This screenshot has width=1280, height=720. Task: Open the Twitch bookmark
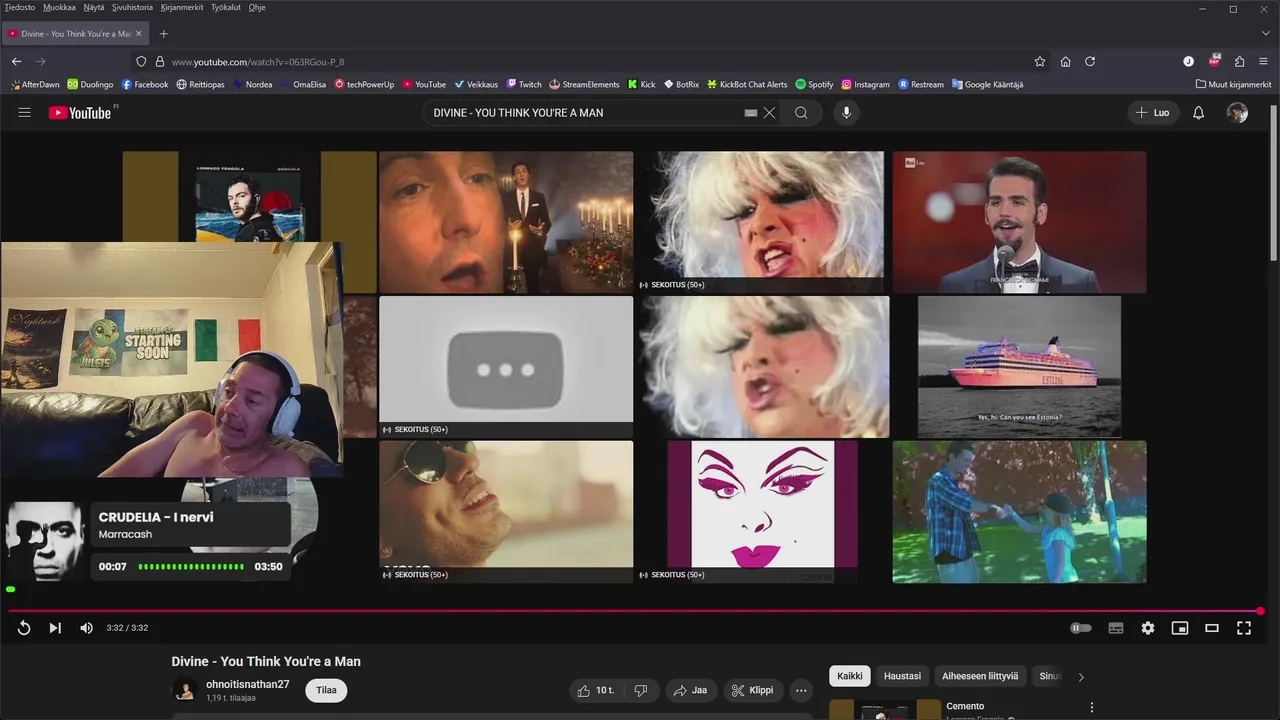[524, 85]
